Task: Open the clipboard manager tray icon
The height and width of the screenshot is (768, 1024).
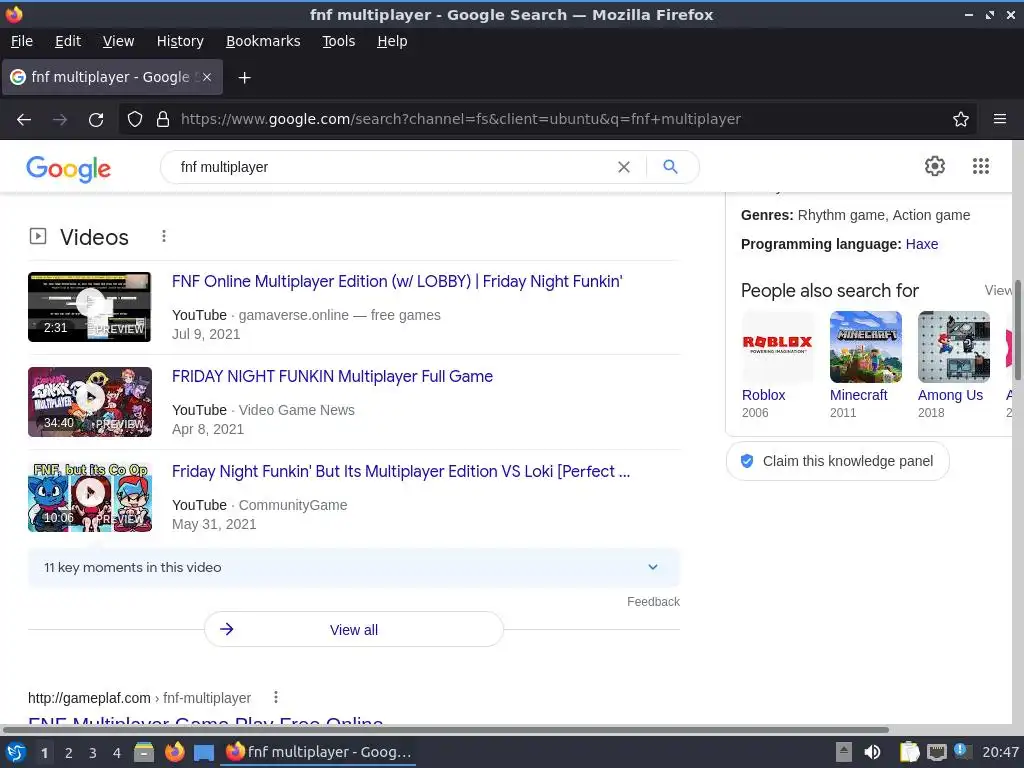Action: pos(908,752)
